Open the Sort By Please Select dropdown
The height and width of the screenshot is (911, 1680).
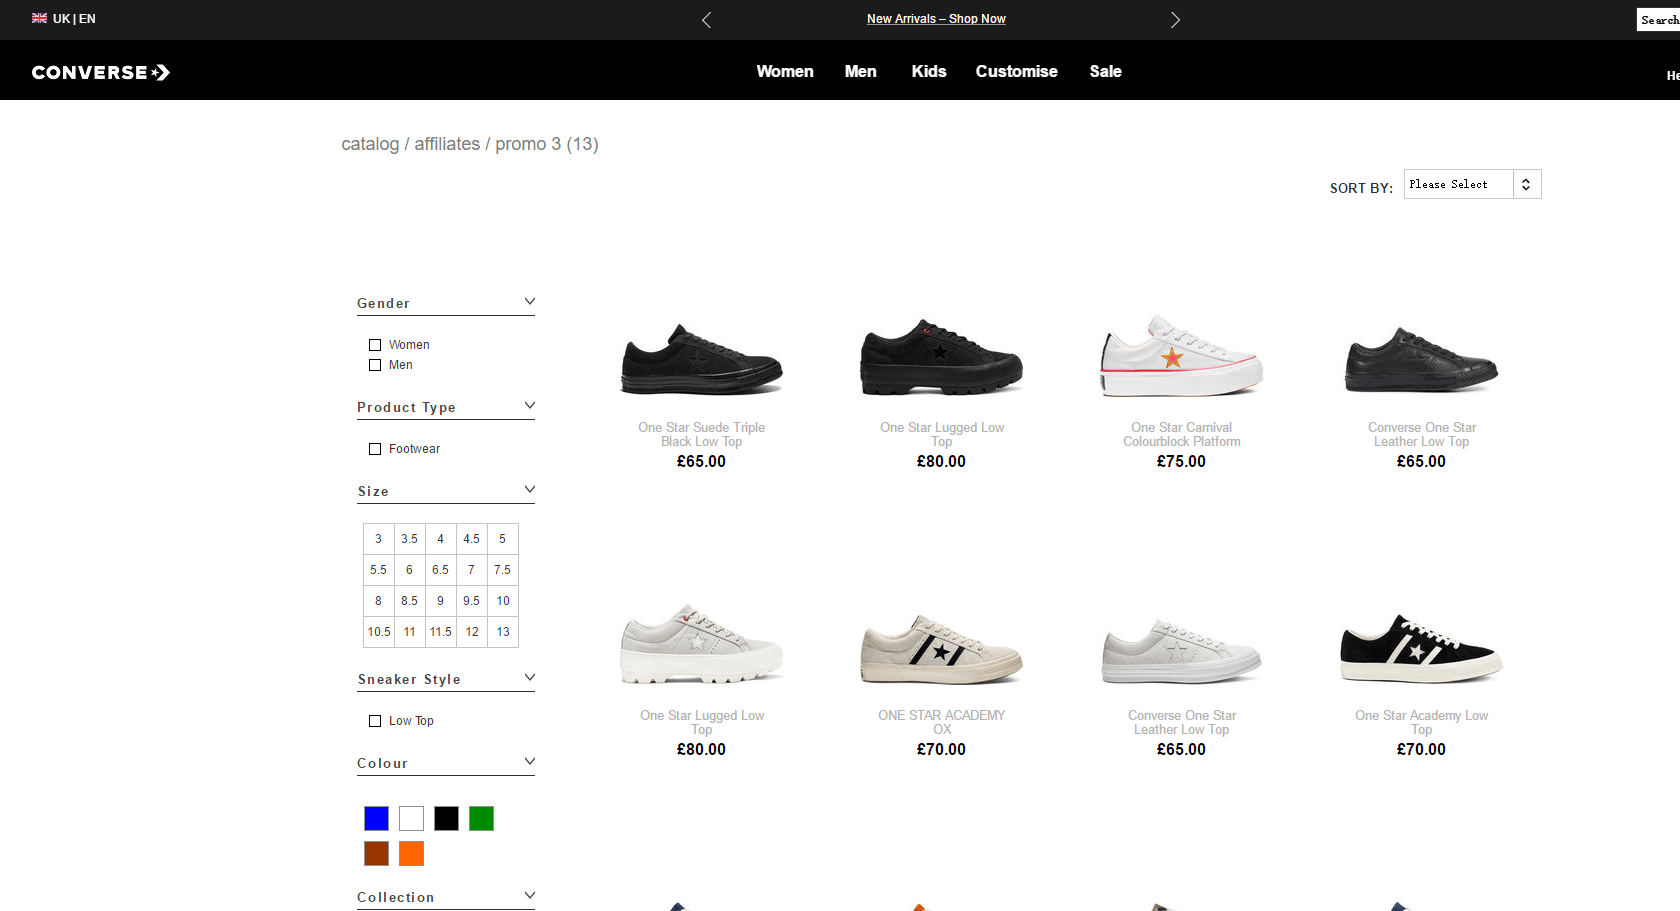point(1472,184)
